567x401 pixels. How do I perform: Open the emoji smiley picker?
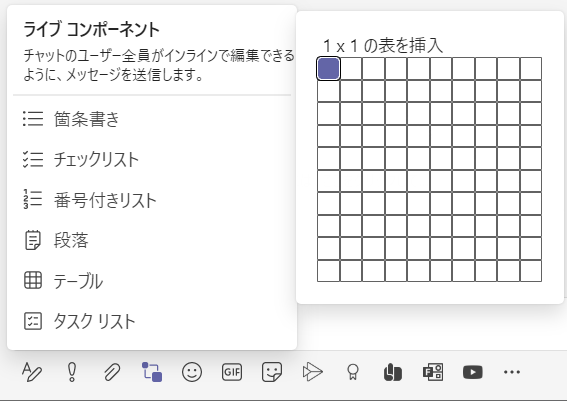tap(192, 372)
